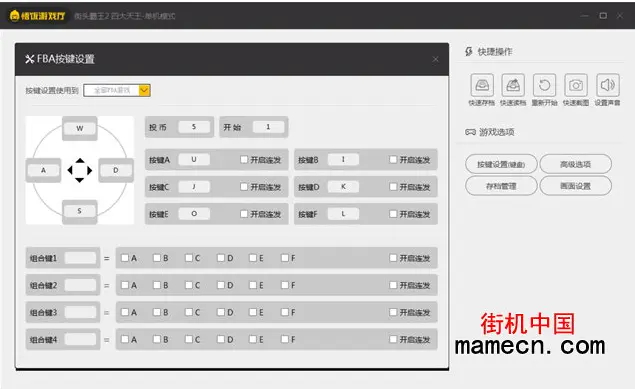This screenshot has height=389, width=635.
Task: Click the 按键B key field I
Action: [x=343, y=159]
